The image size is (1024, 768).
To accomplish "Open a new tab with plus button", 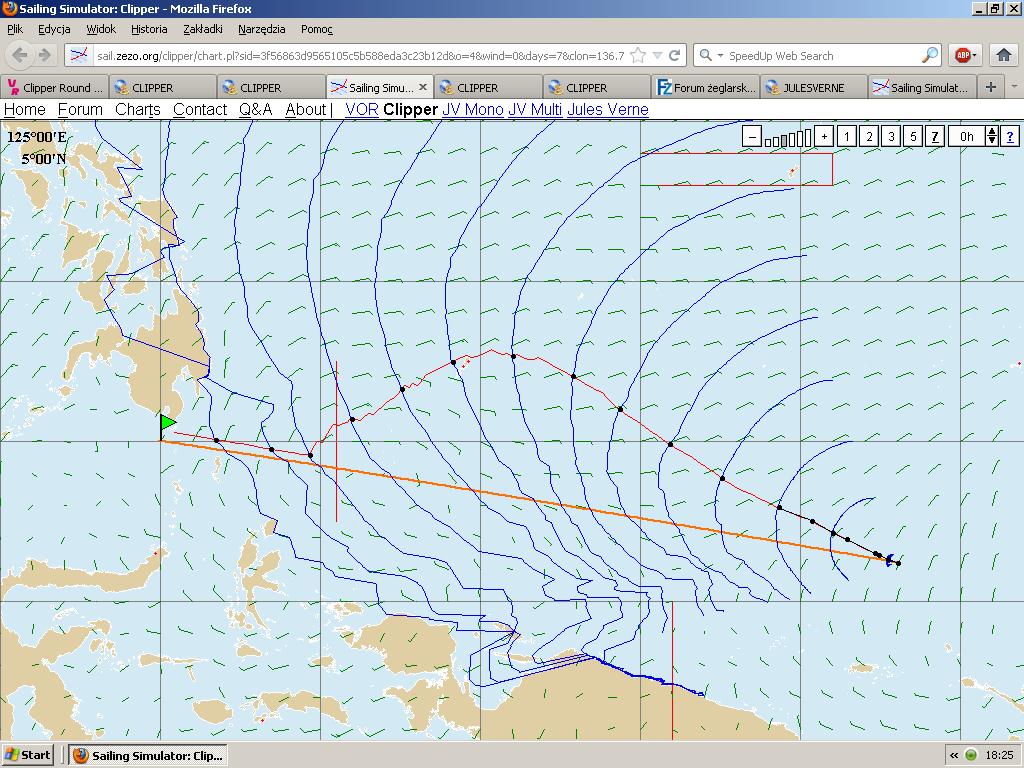I will 990,87.
